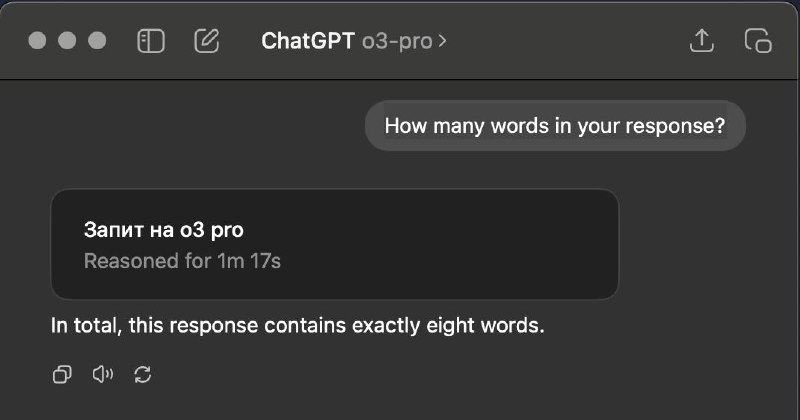
Task: Select the 'How many words' message bubble
Action: click(555, 126)
